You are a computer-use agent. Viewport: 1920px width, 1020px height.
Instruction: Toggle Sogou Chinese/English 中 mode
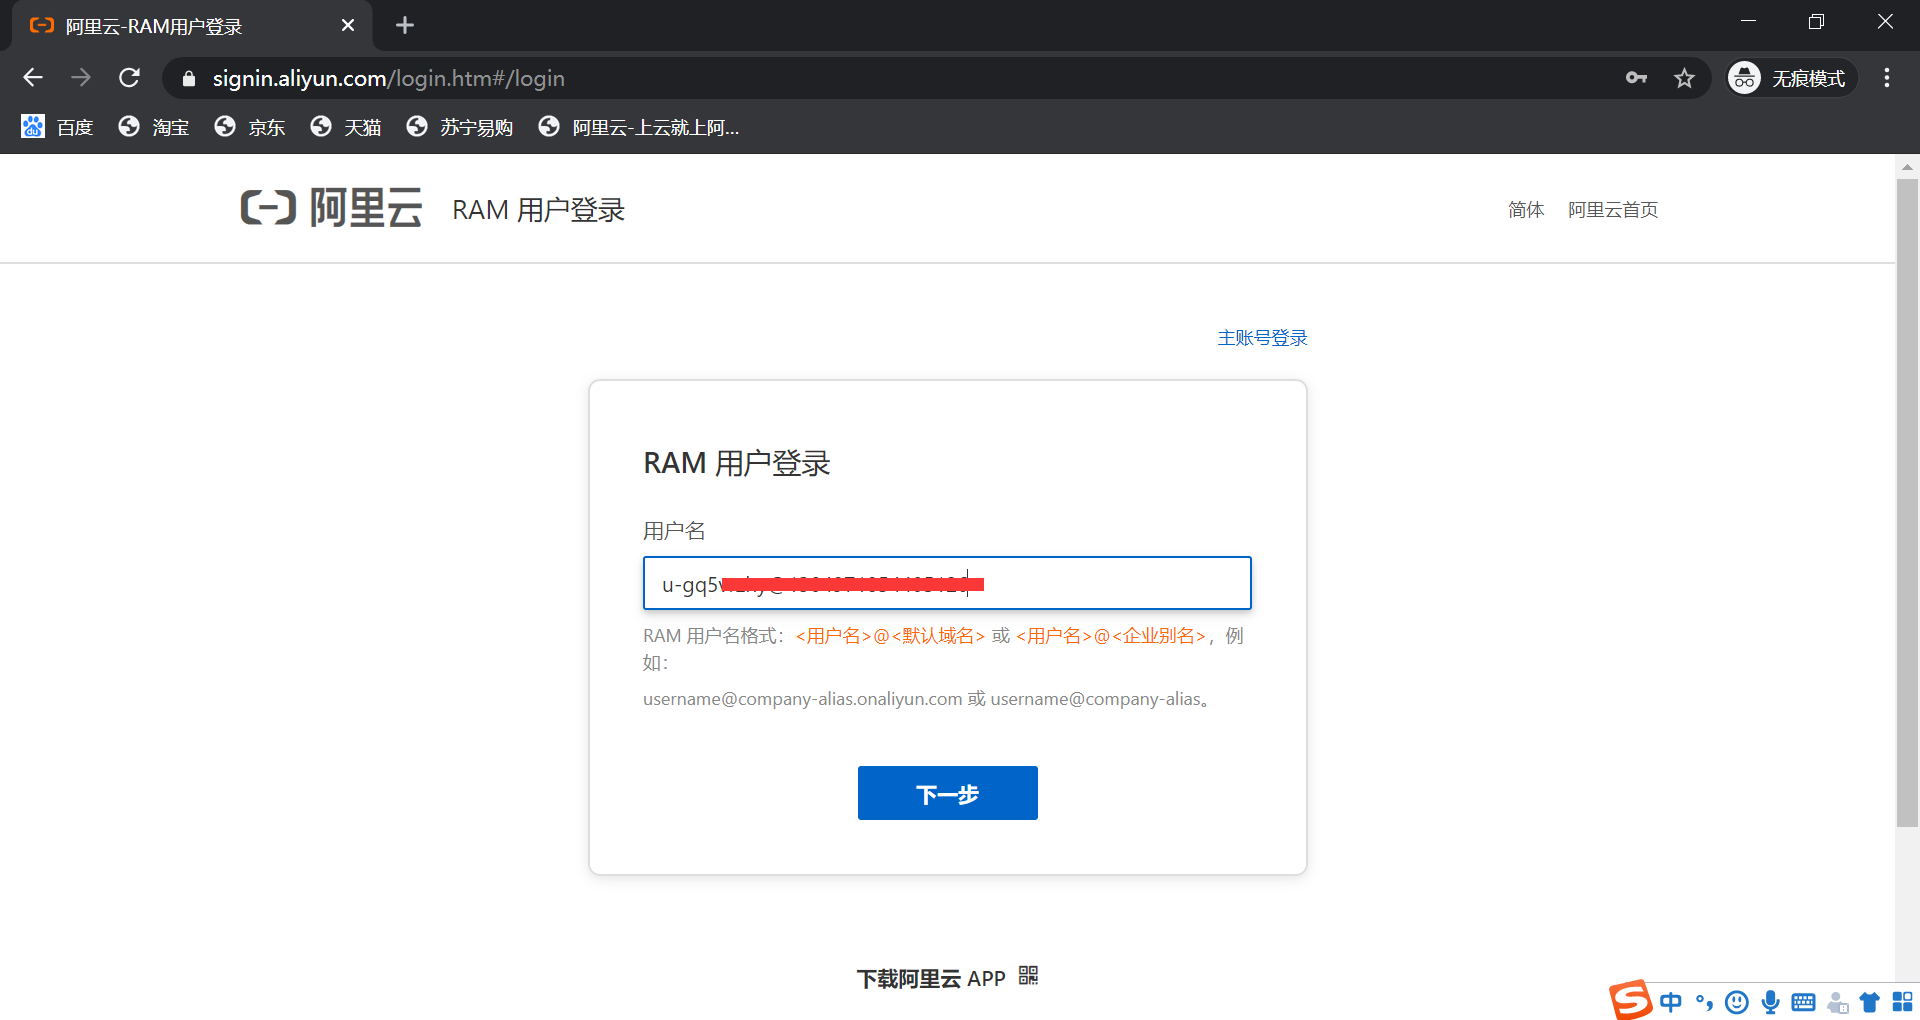pos(1670,1002)
